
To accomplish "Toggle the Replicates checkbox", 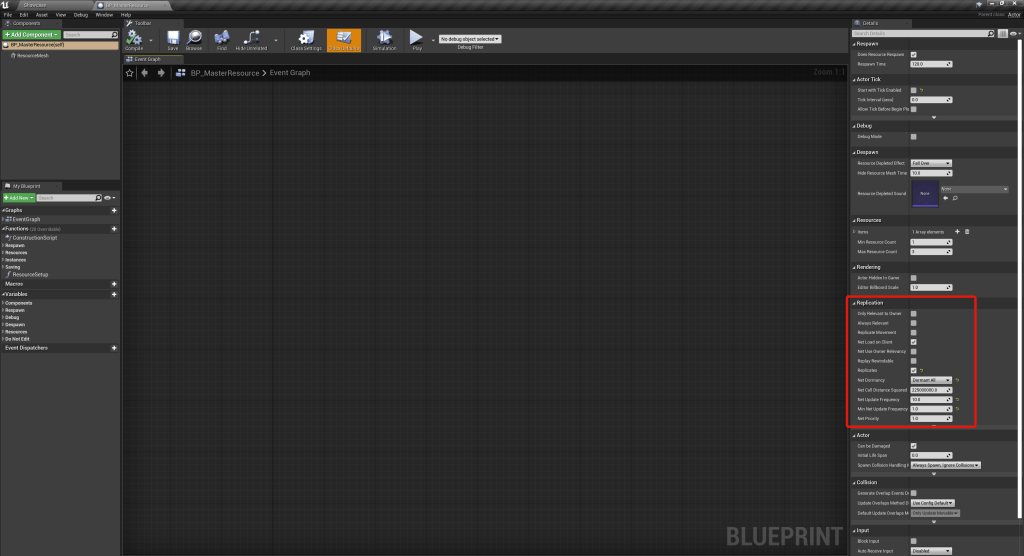I will tap(914, 370).
